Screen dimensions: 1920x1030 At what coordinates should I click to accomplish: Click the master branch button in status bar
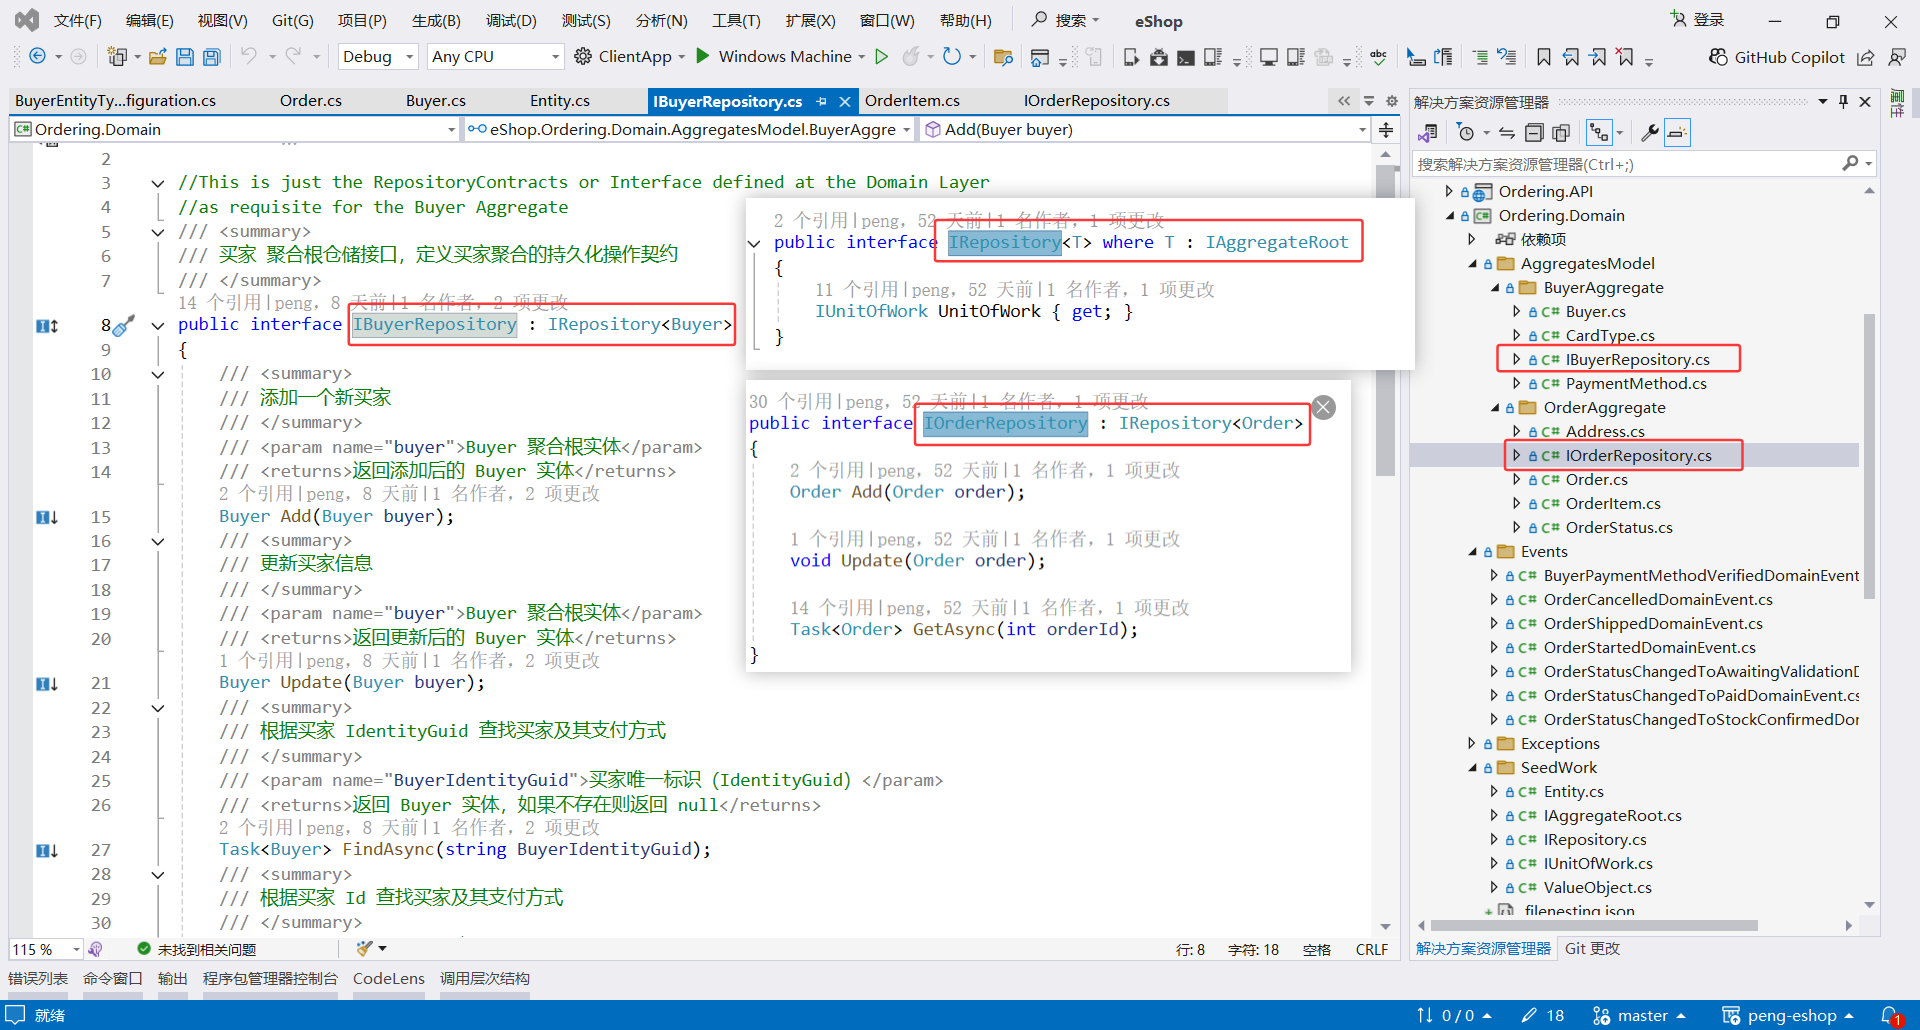(x=1640, y=1015)
